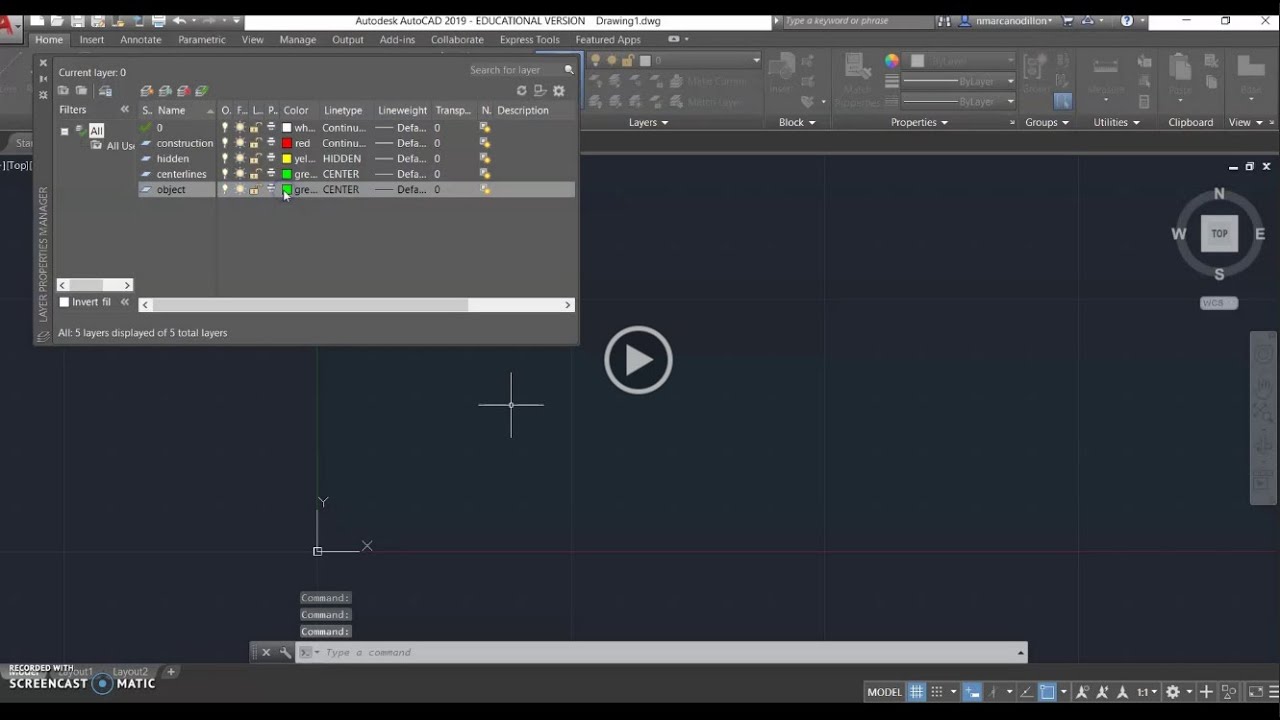Click the Search for layer field
The image size is (1280, 720).
514,70
